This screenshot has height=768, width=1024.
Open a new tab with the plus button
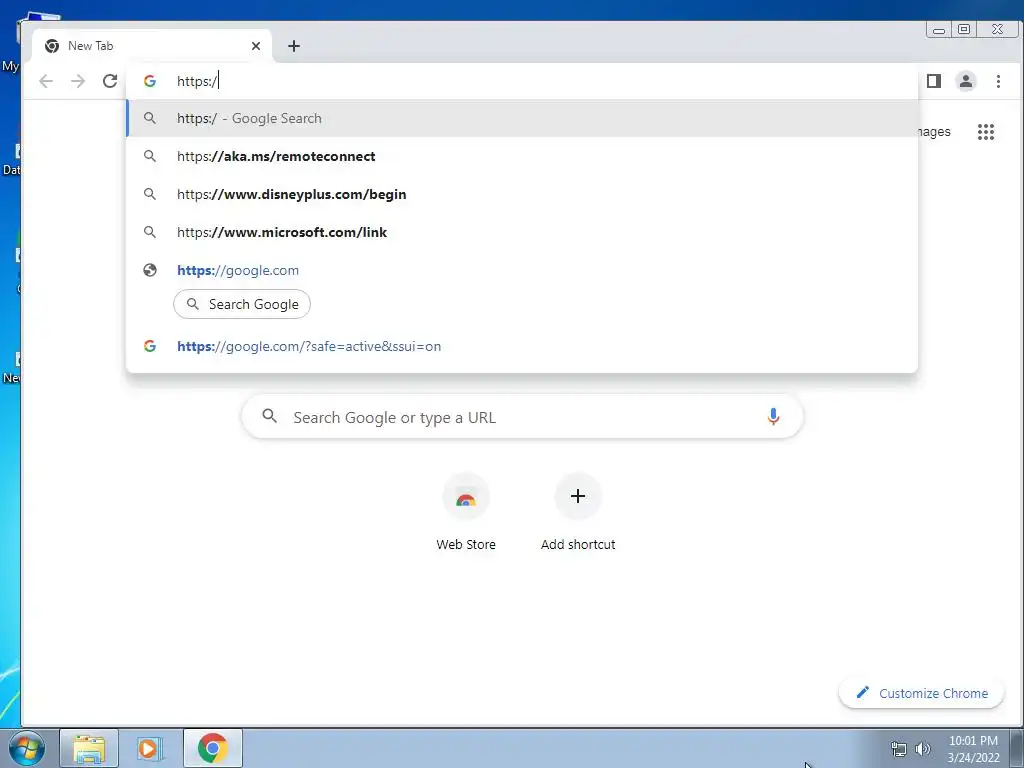pyautogui.click(x=294, y=46)
